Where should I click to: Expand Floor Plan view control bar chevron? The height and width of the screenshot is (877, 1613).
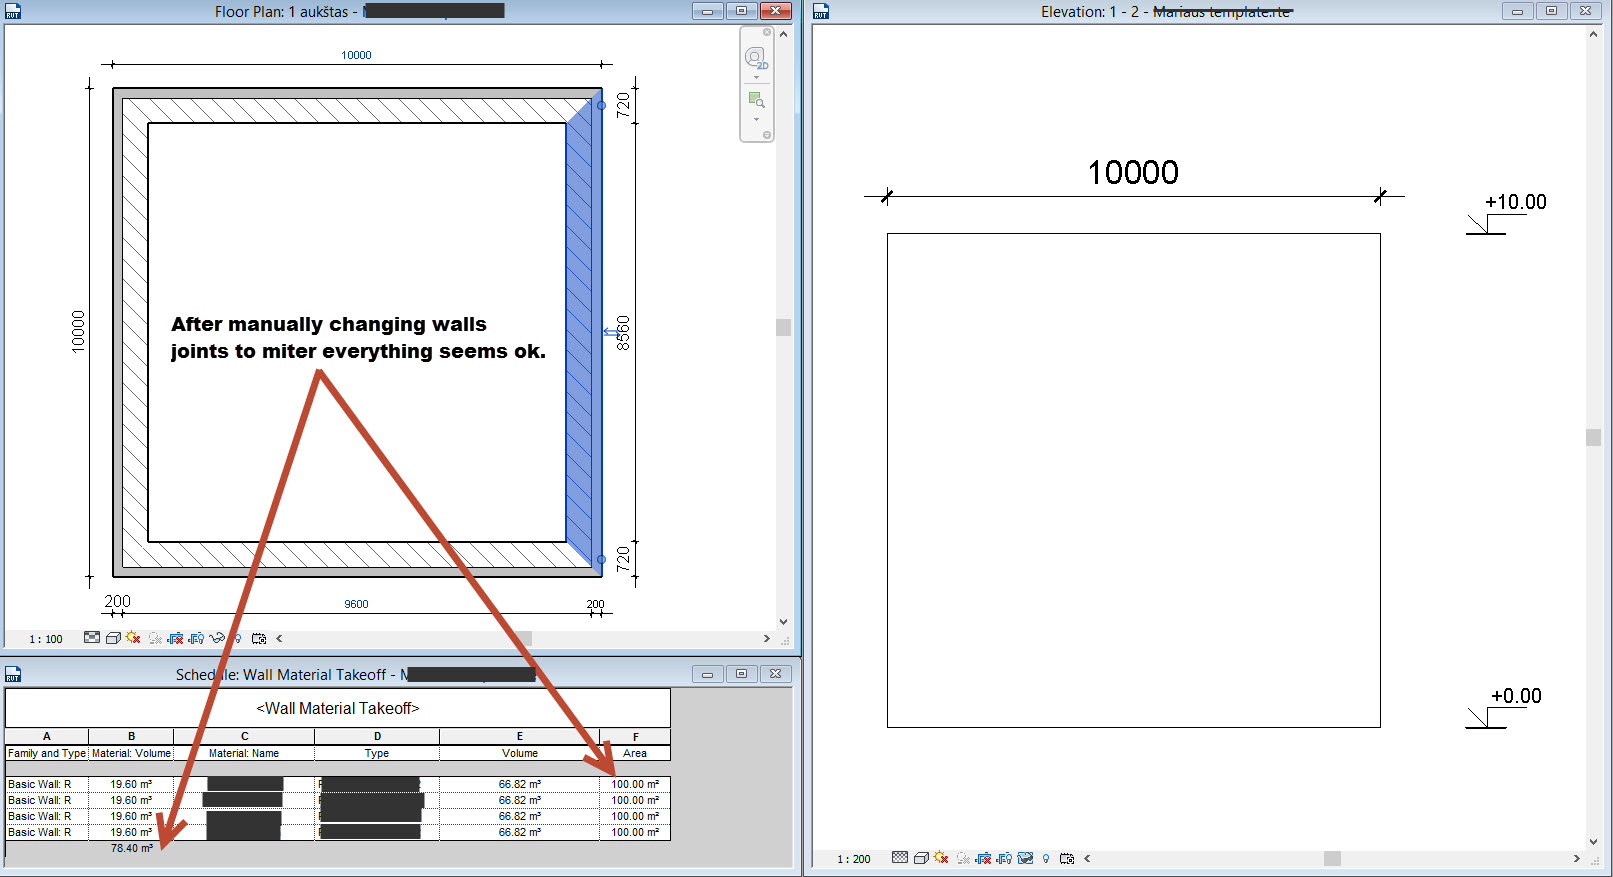(279, 638)
